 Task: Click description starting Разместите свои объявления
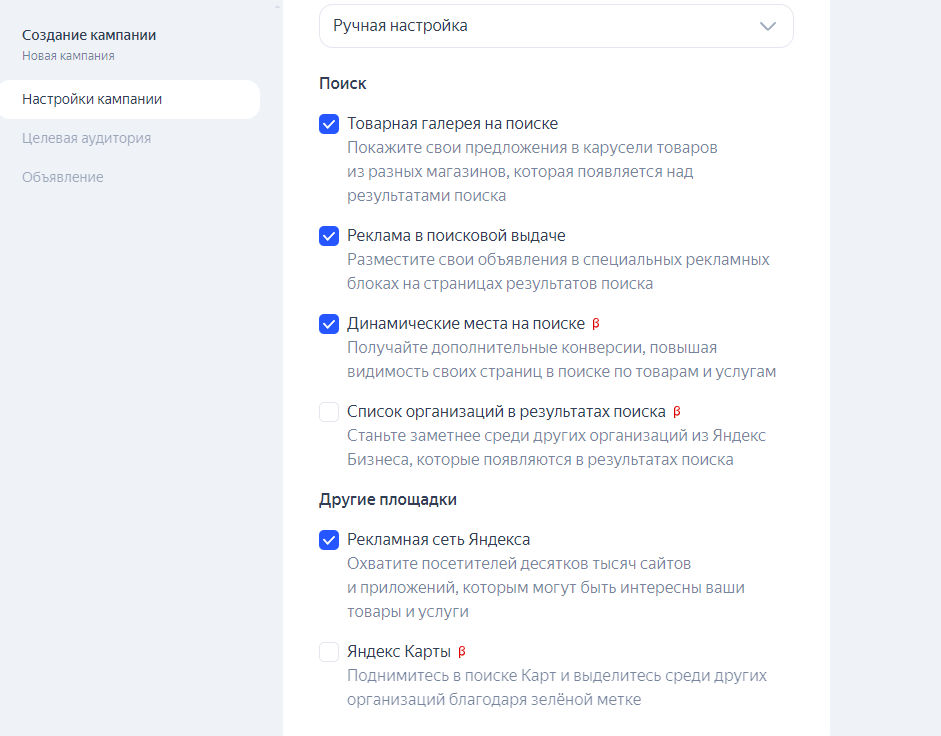pos(558,271)
